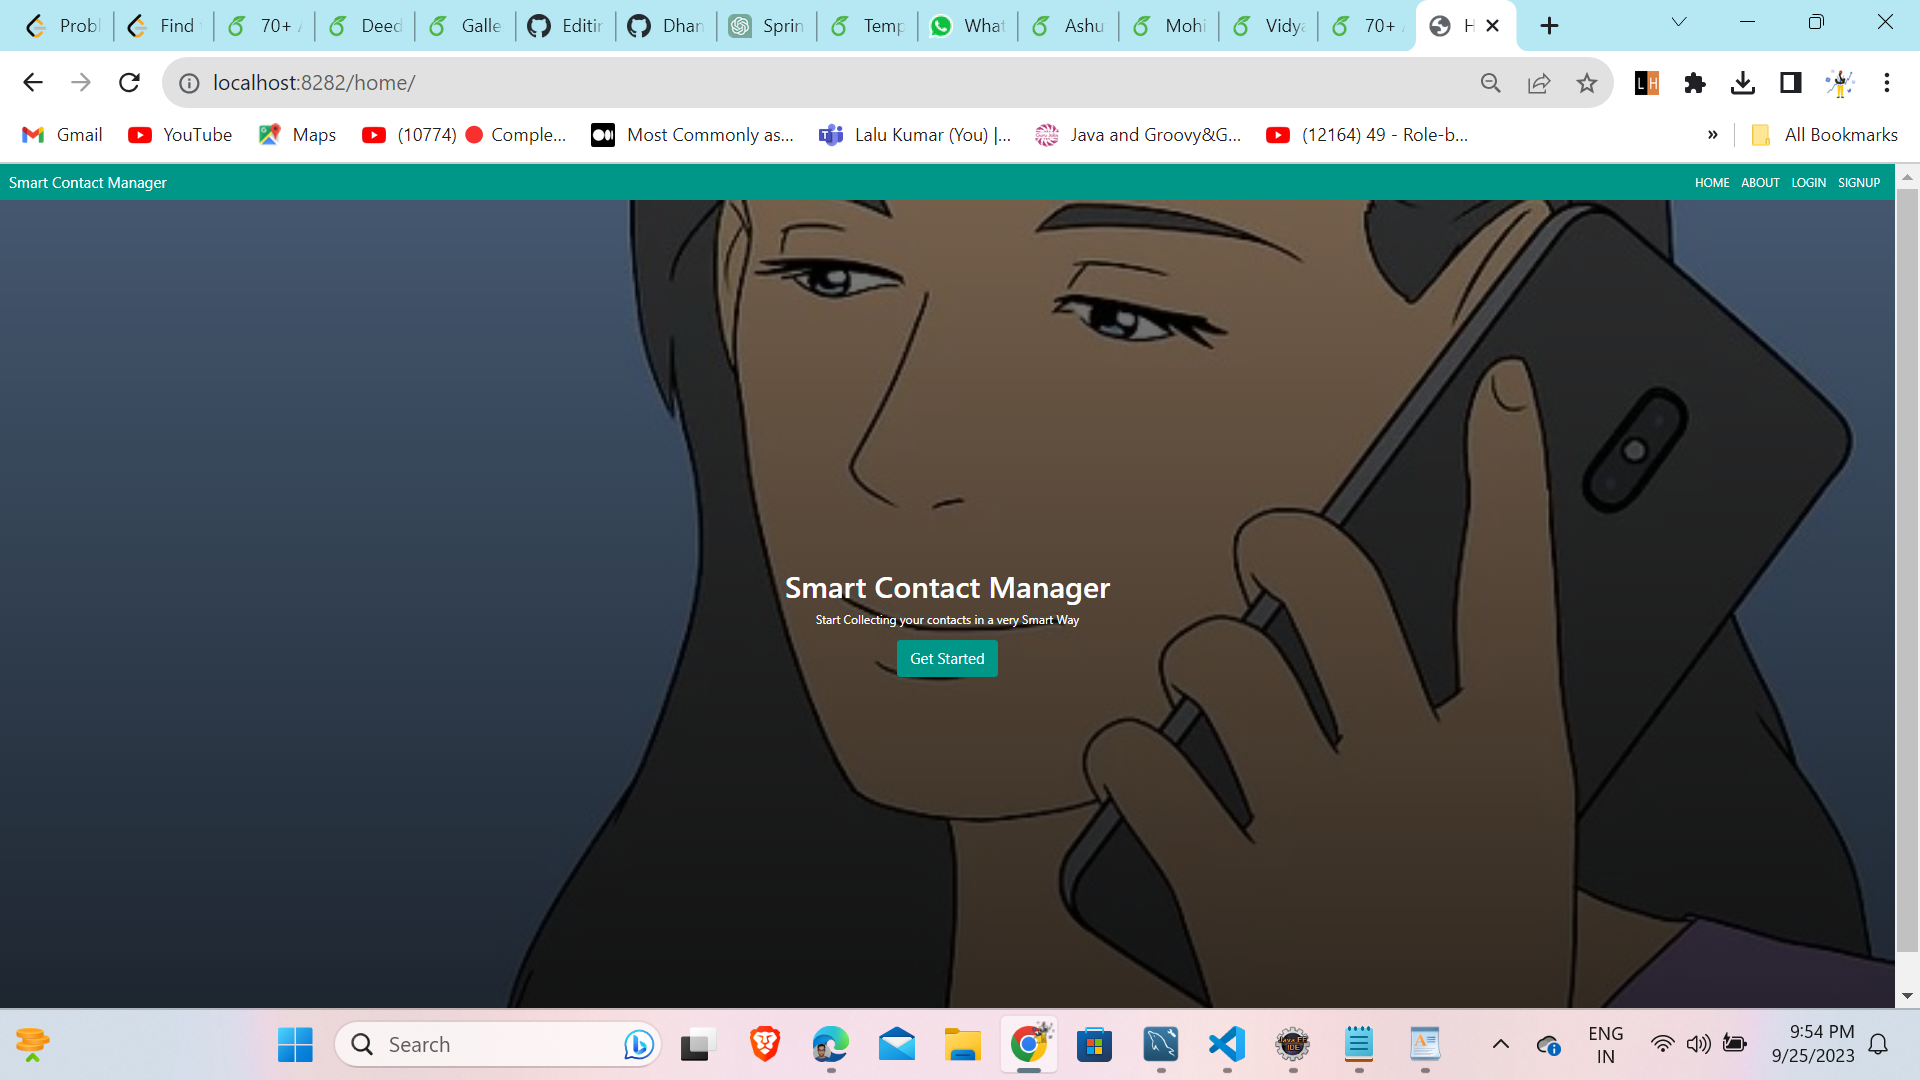1920x1080 pixels.
Task: Open Brave browser from the taskbar
Action: click(x=764, y=1044)
